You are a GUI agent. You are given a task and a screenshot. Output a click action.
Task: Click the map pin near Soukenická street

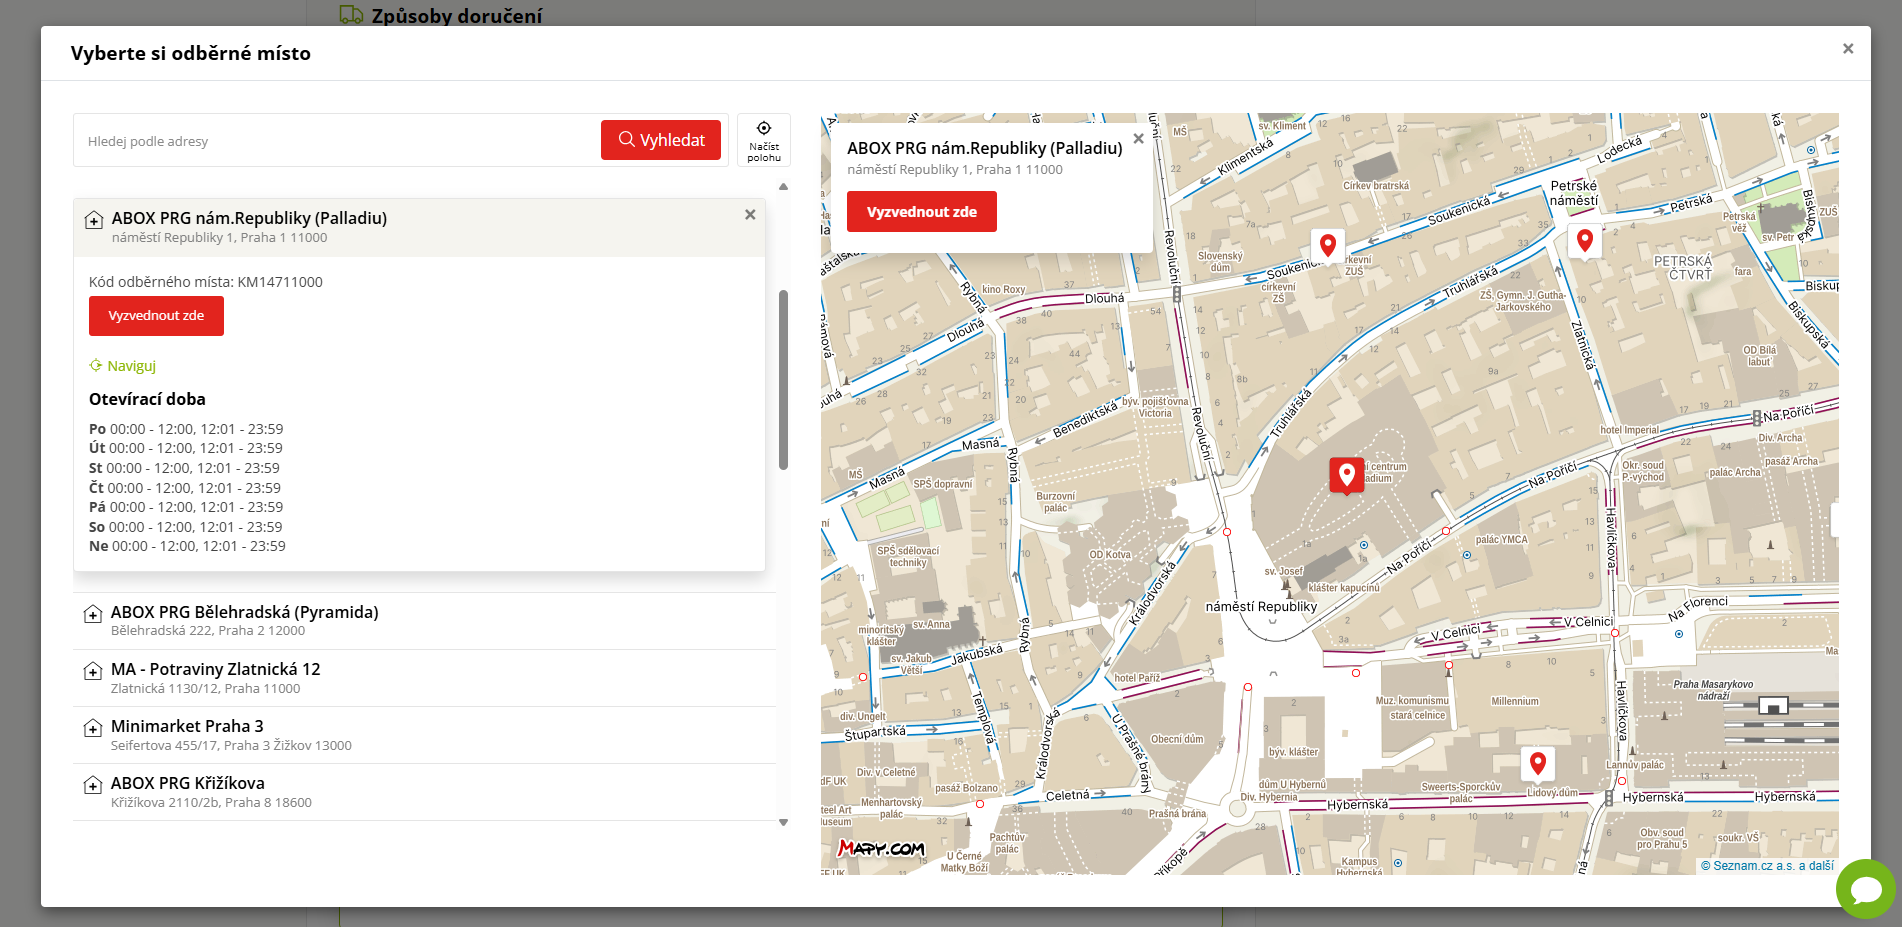[x=1328, y=245]
